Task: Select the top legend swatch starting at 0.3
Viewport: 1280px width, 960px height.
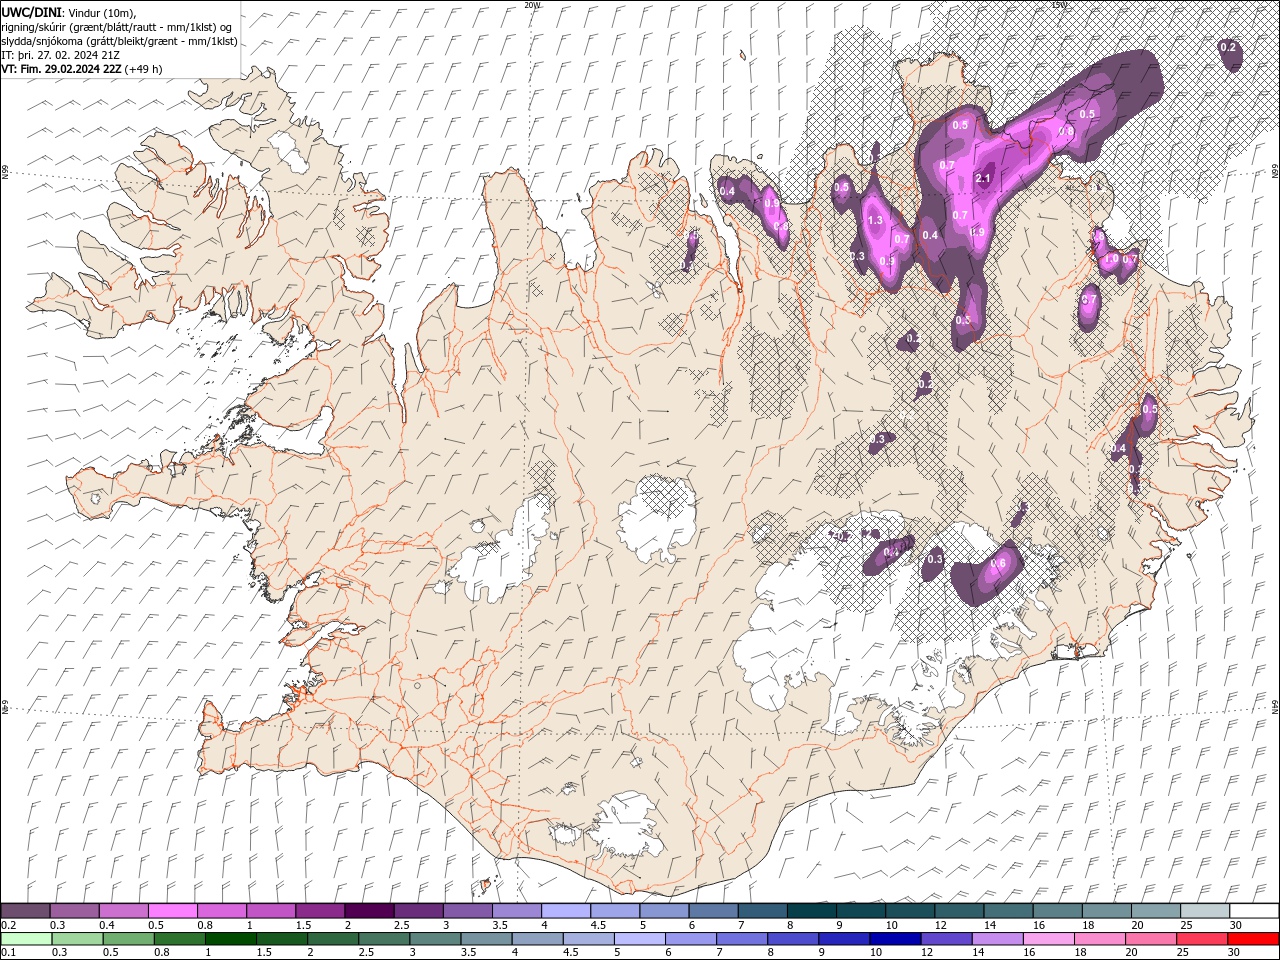Action: [74, 911]
